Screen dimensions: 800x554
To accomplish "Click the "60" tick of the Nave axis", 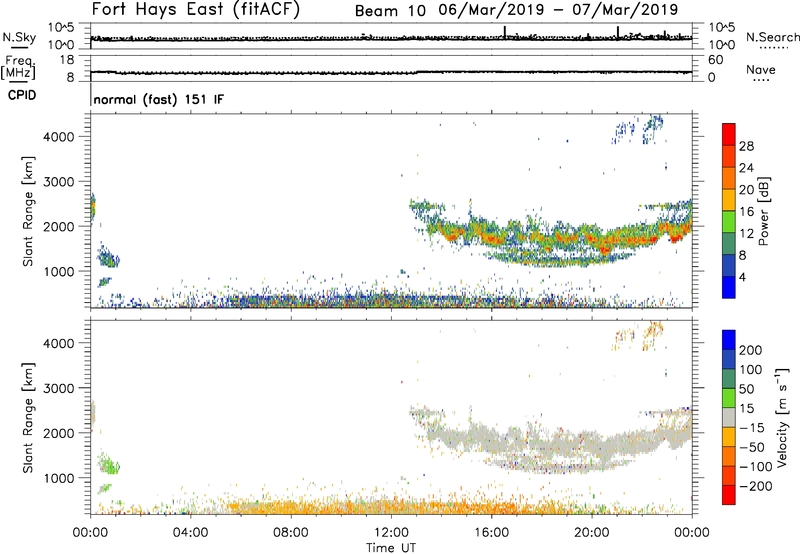I will coord(716,60).
